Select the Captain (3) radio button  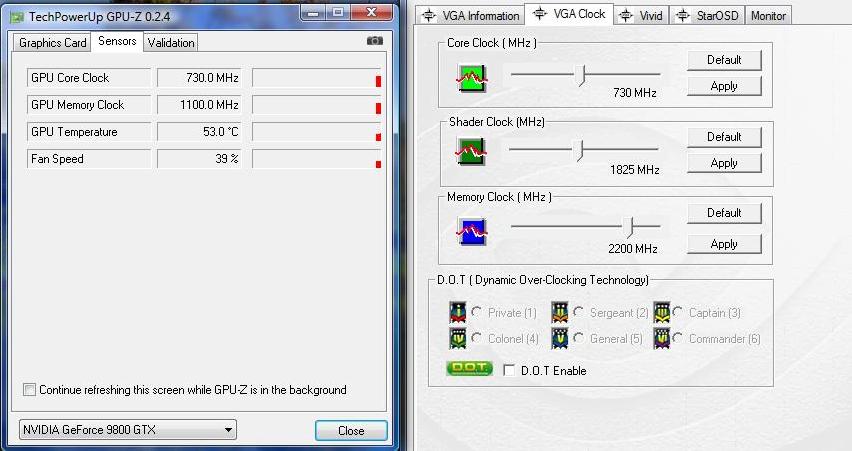click(677, 311)
